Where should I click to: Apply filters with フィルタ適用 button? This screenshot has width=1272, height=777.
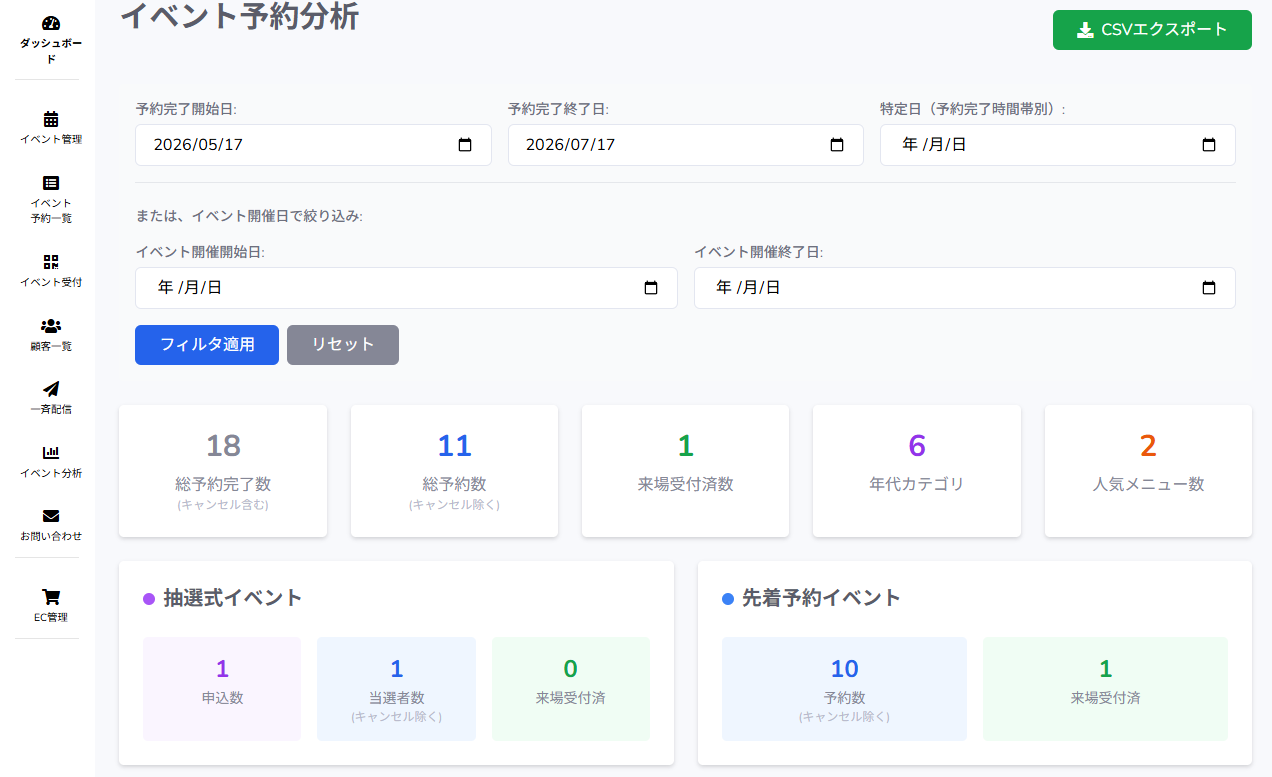click(207, 345)
